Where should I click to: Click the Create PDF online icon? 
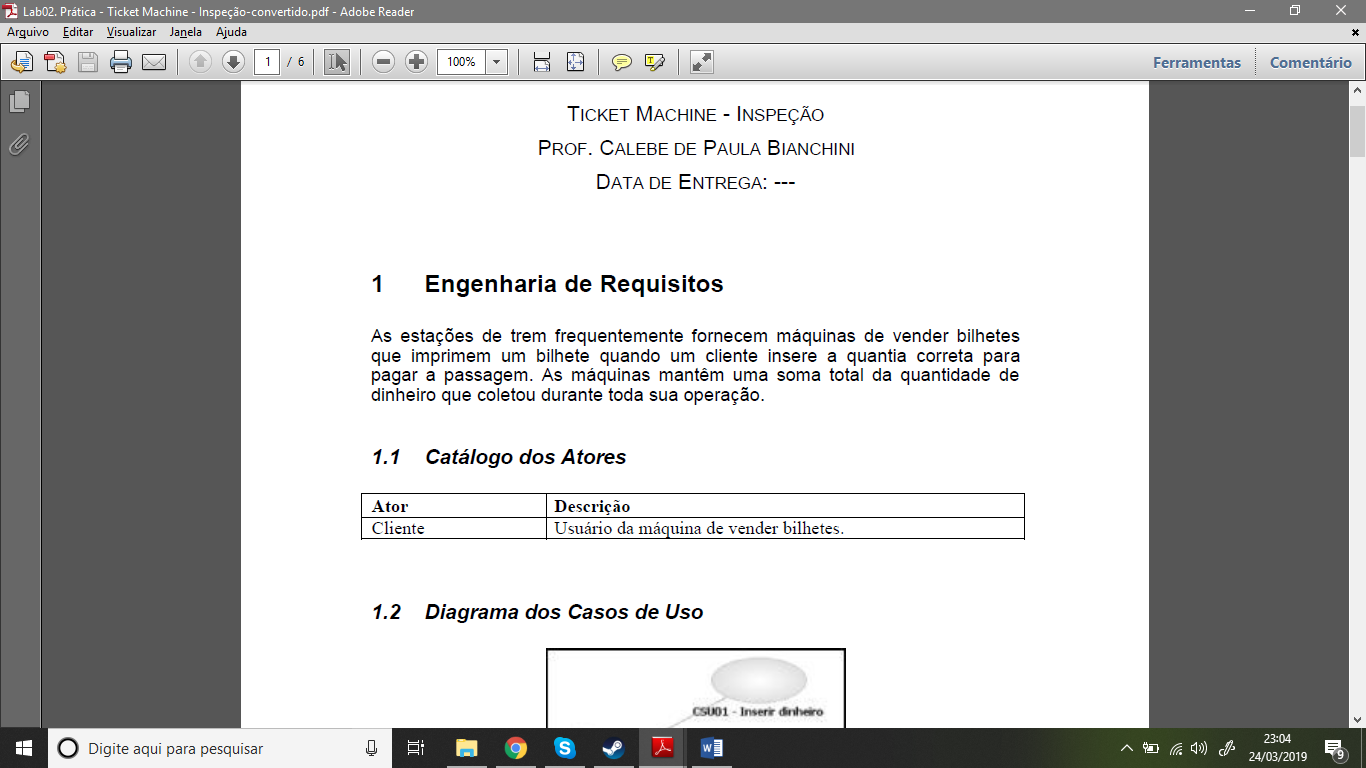click(x=54, y=62)
